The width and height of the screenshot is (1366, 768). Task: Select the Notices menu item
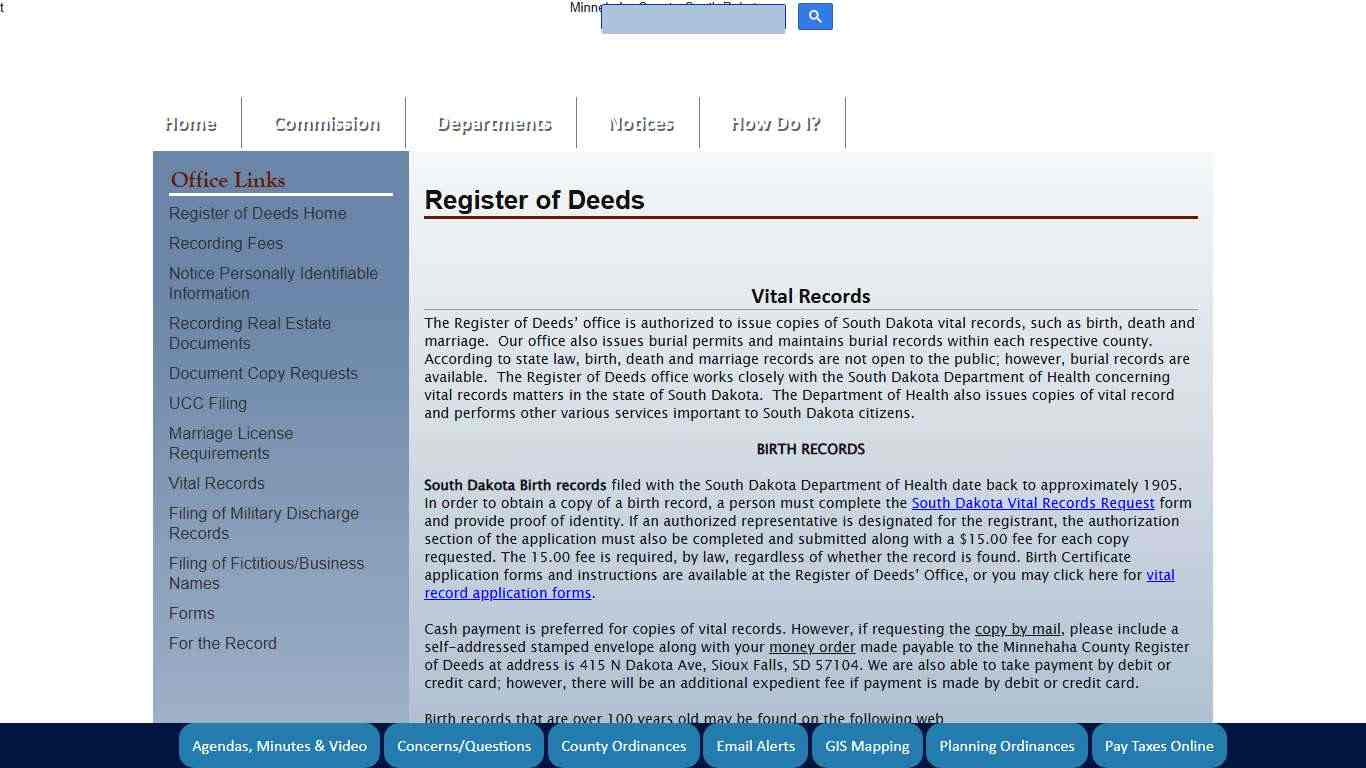tap(640, 123)
